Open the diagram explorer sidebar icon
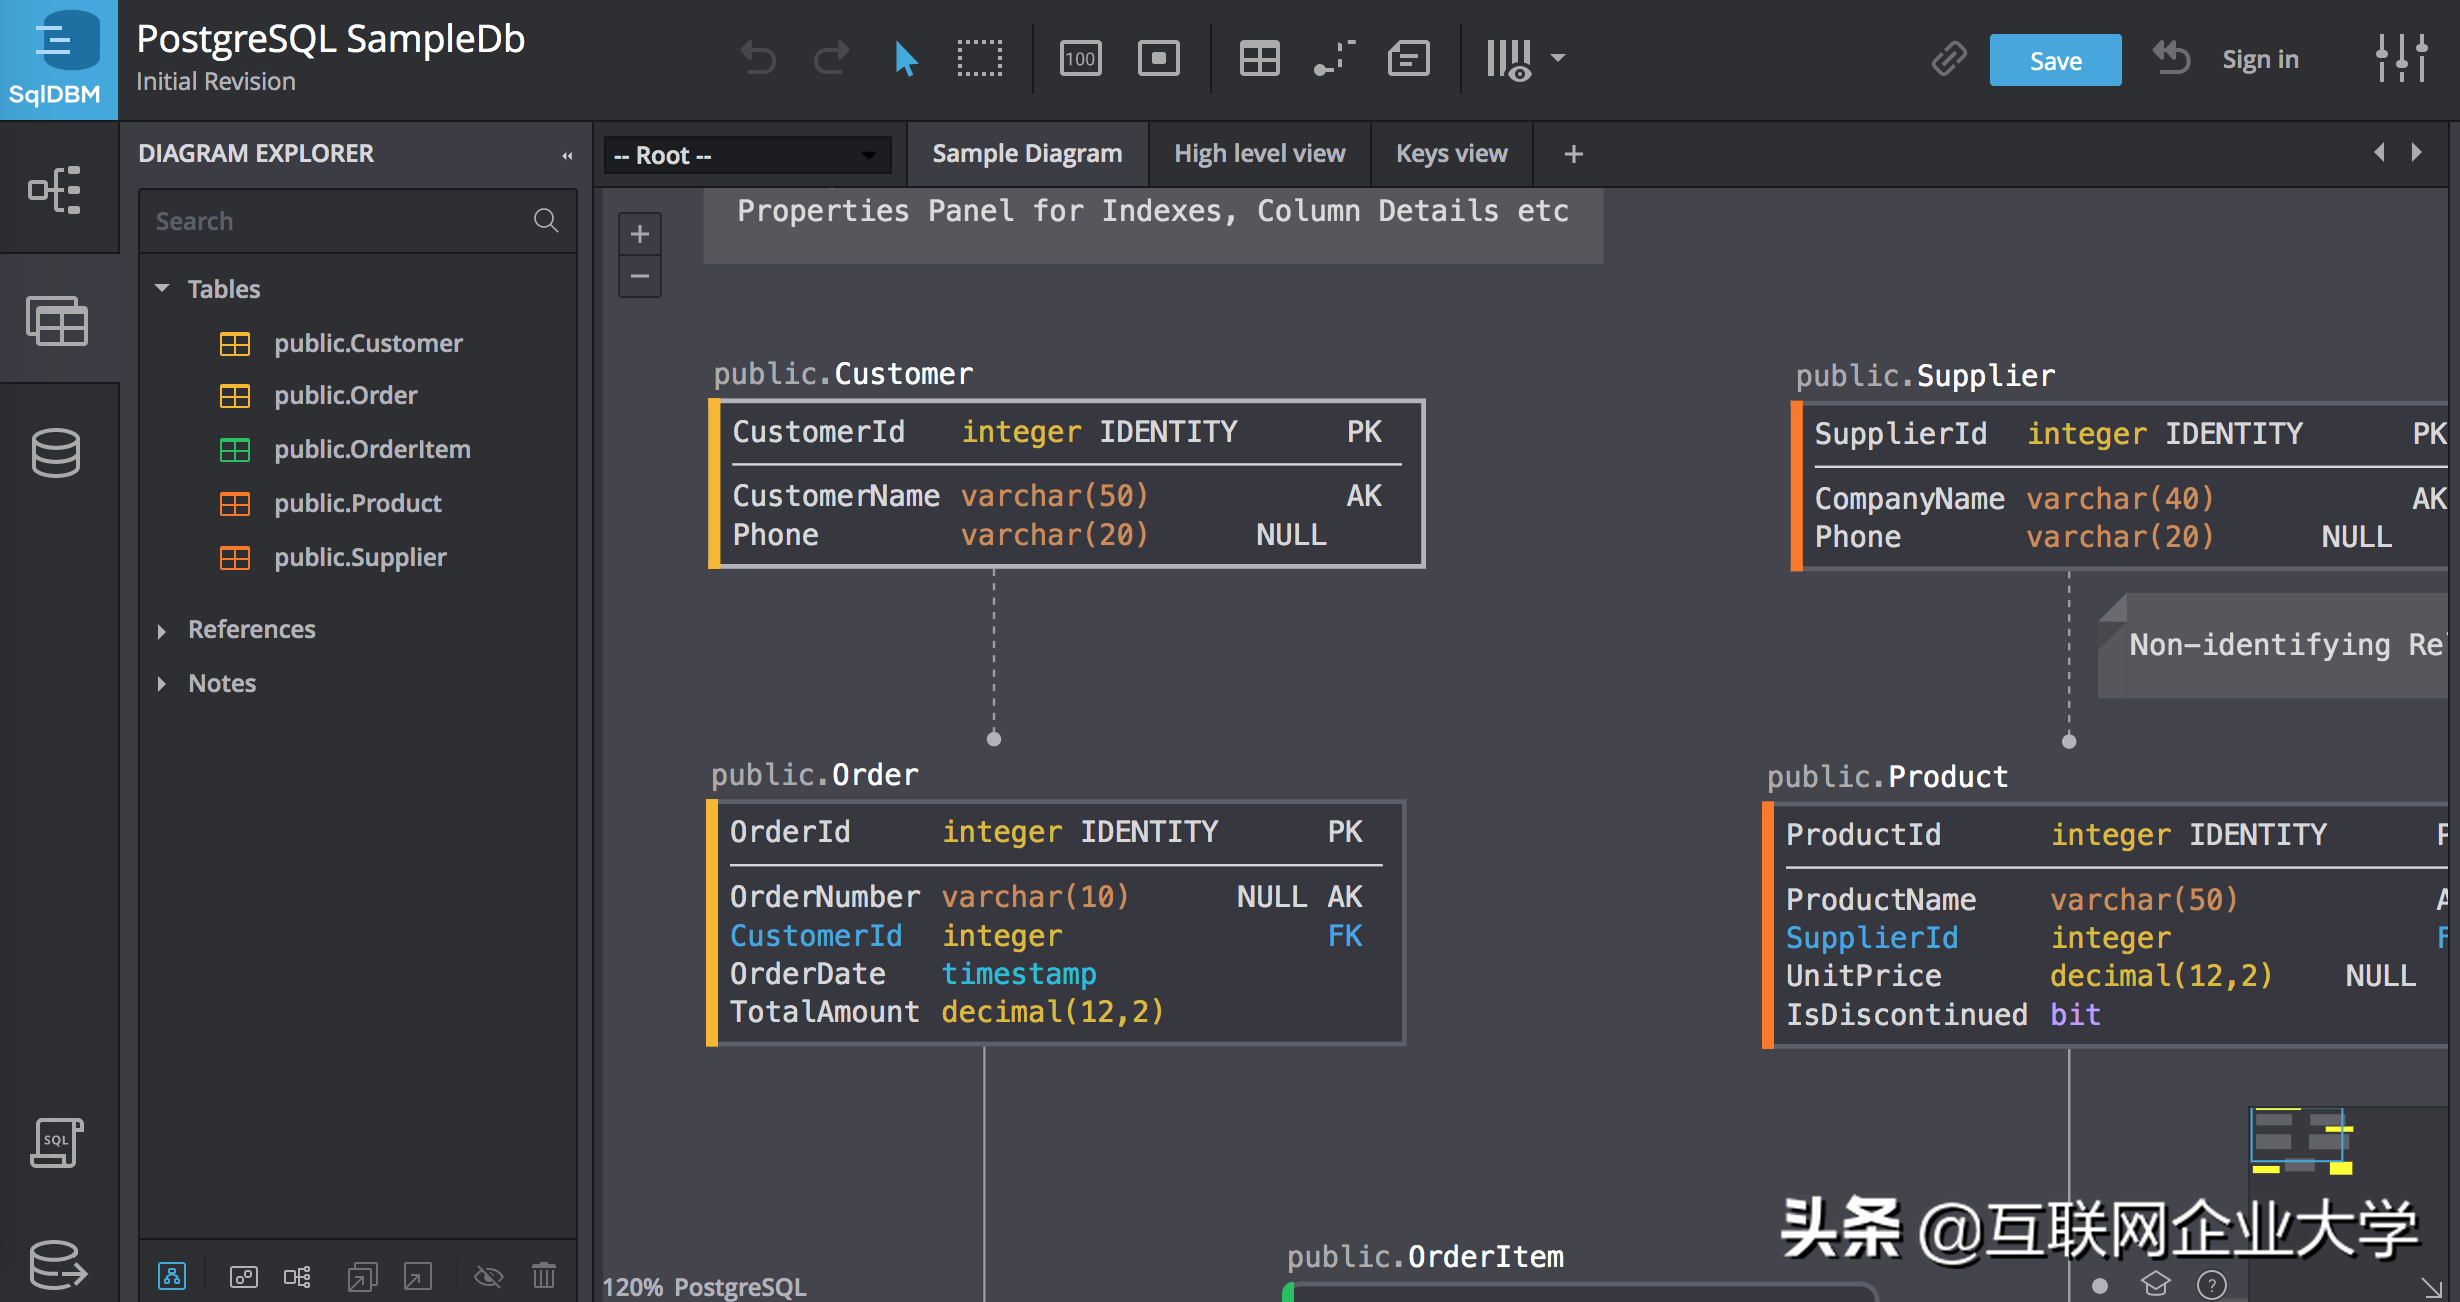Viewport: 2460px width, 1302px height. click(x=55, y=190)
